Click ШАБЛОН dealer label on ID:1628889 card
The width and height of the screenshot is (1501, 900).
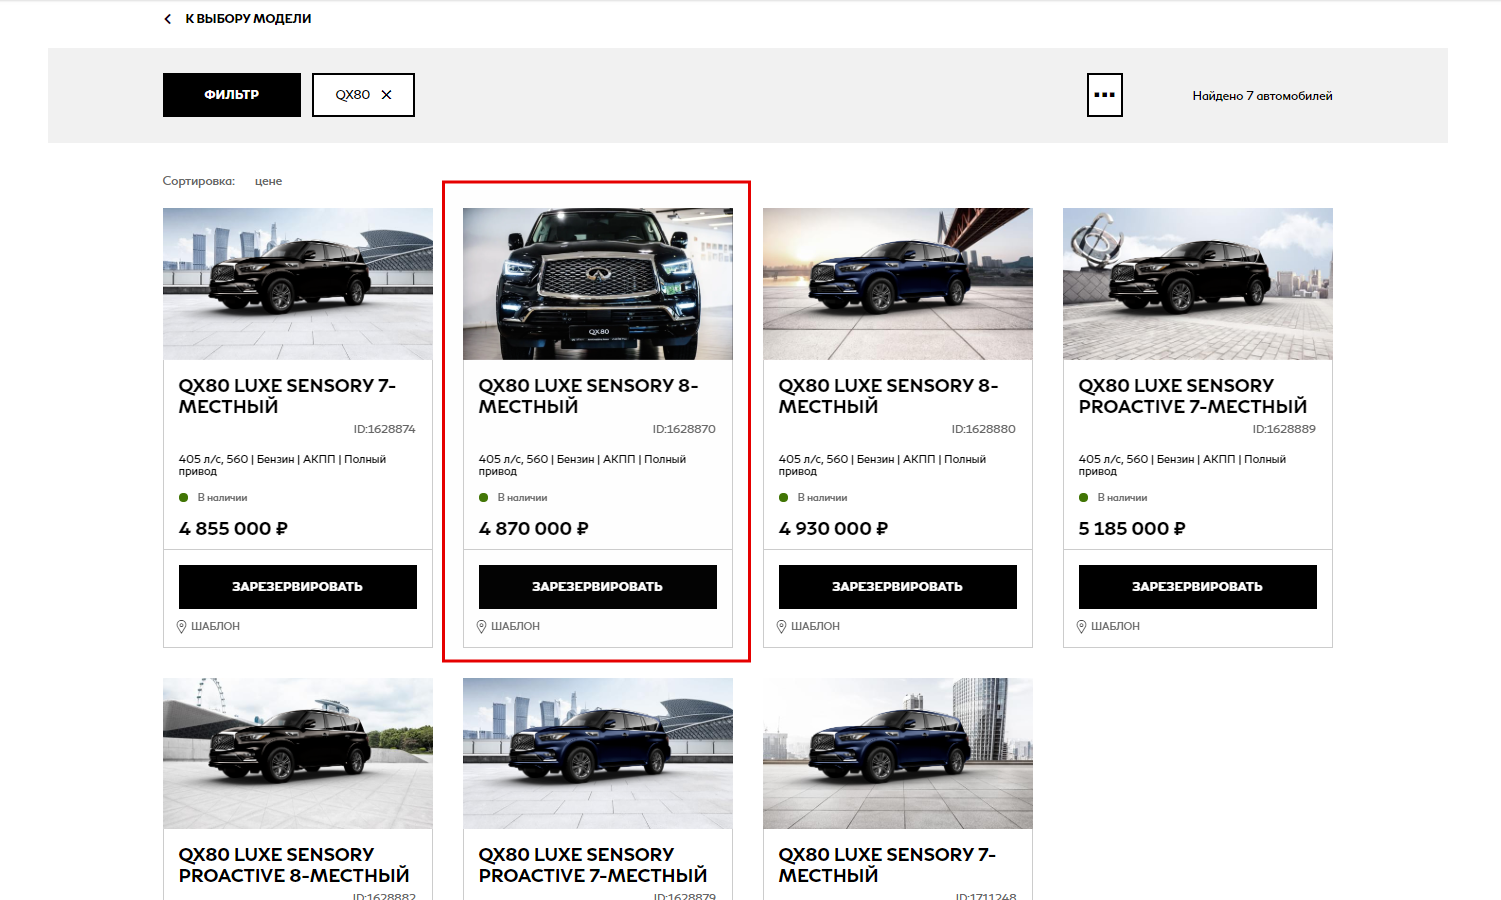coord(1115,626)
